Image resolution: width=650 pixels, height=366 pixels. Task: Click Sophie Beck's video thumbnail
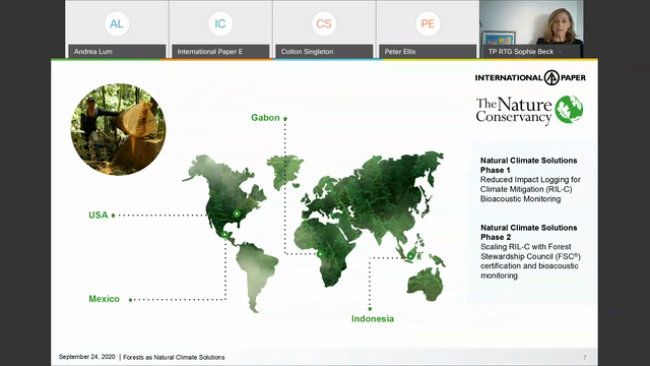coord(531,29)
